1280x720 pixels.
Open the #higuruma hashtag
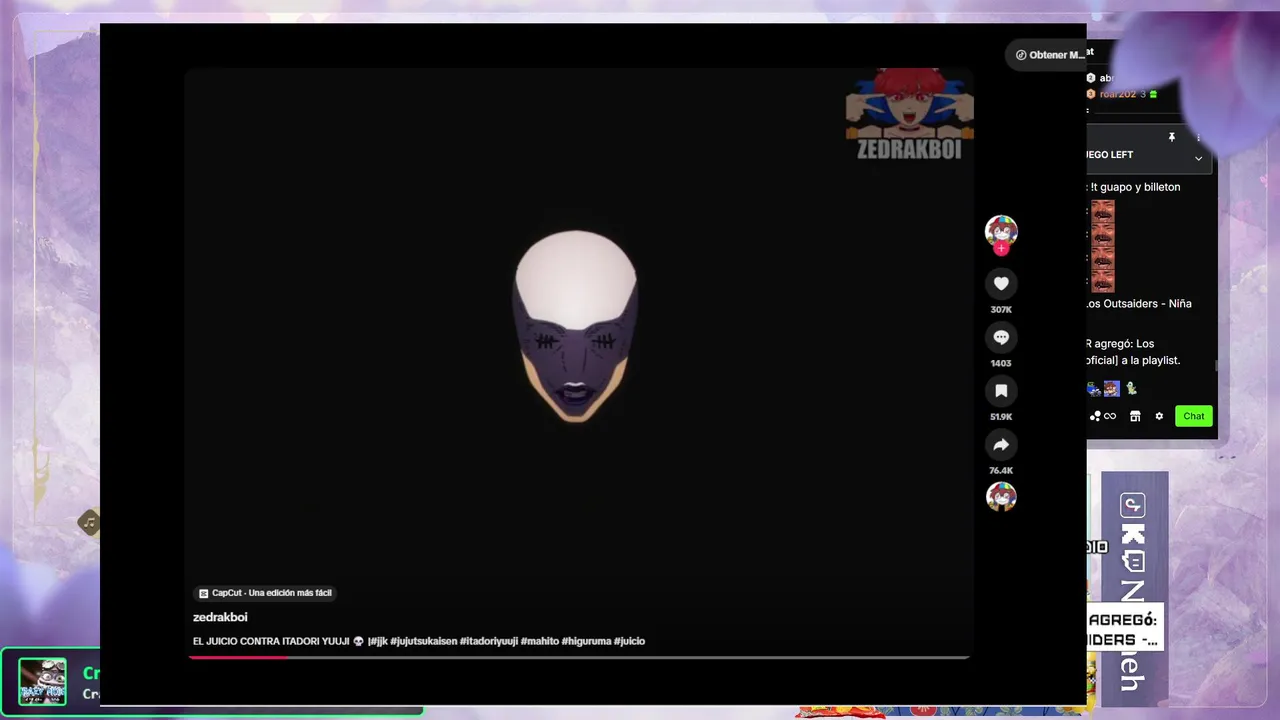pyautogui.click(x=586, y=641)
